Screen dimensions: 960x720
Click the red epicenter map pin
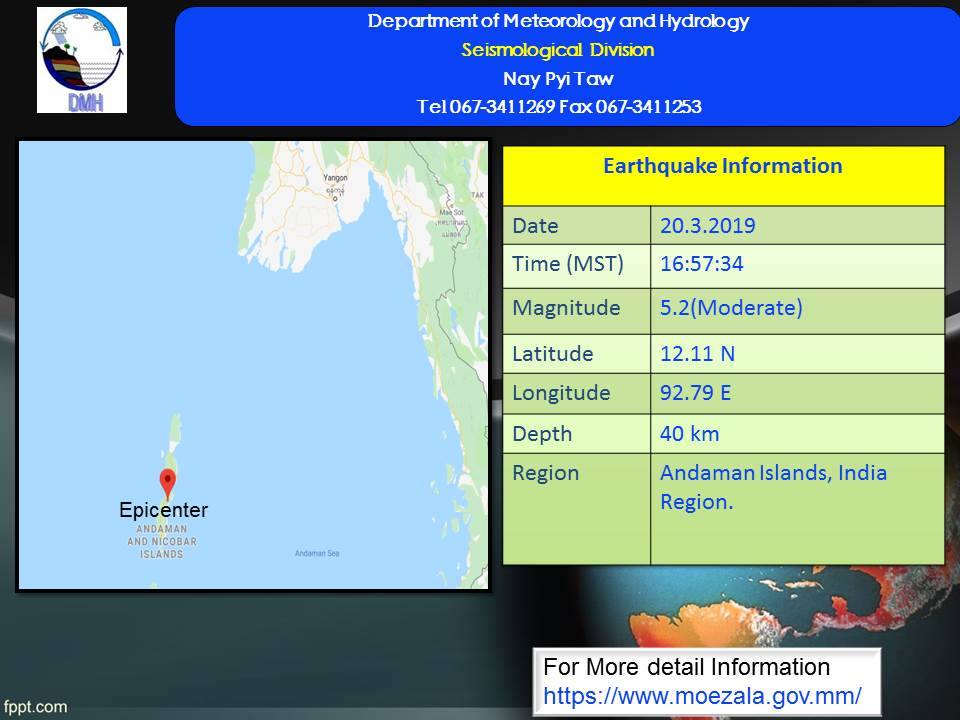tap(167, 481)
